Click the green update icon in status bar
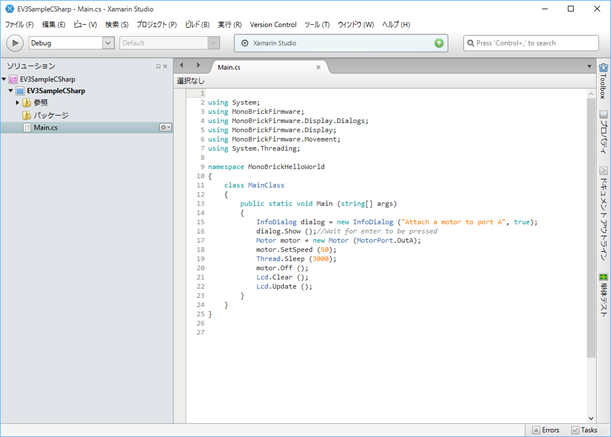 click(x=439, y=43)
